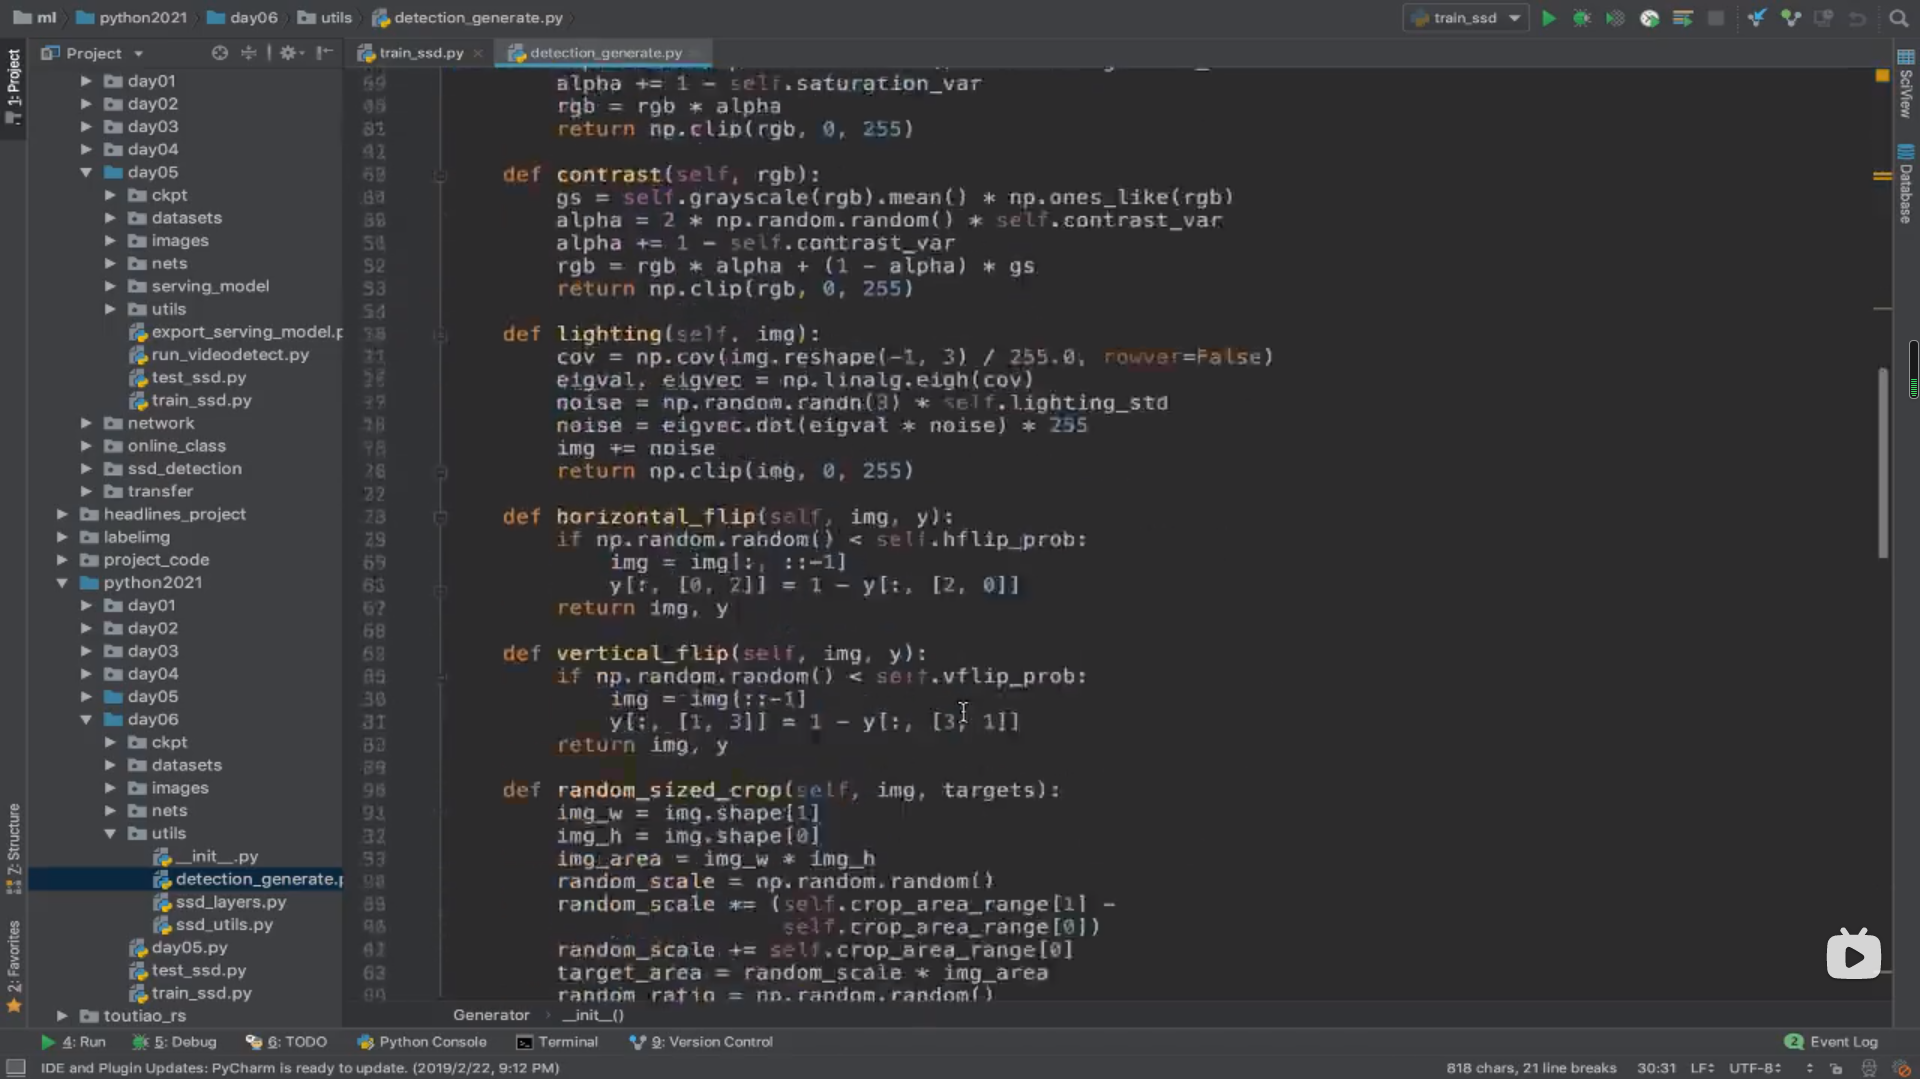Click the concurrency diagram run icon
Image resolution: width=1920 pixels, height=1079 pixels.
tap(1683, 18)
